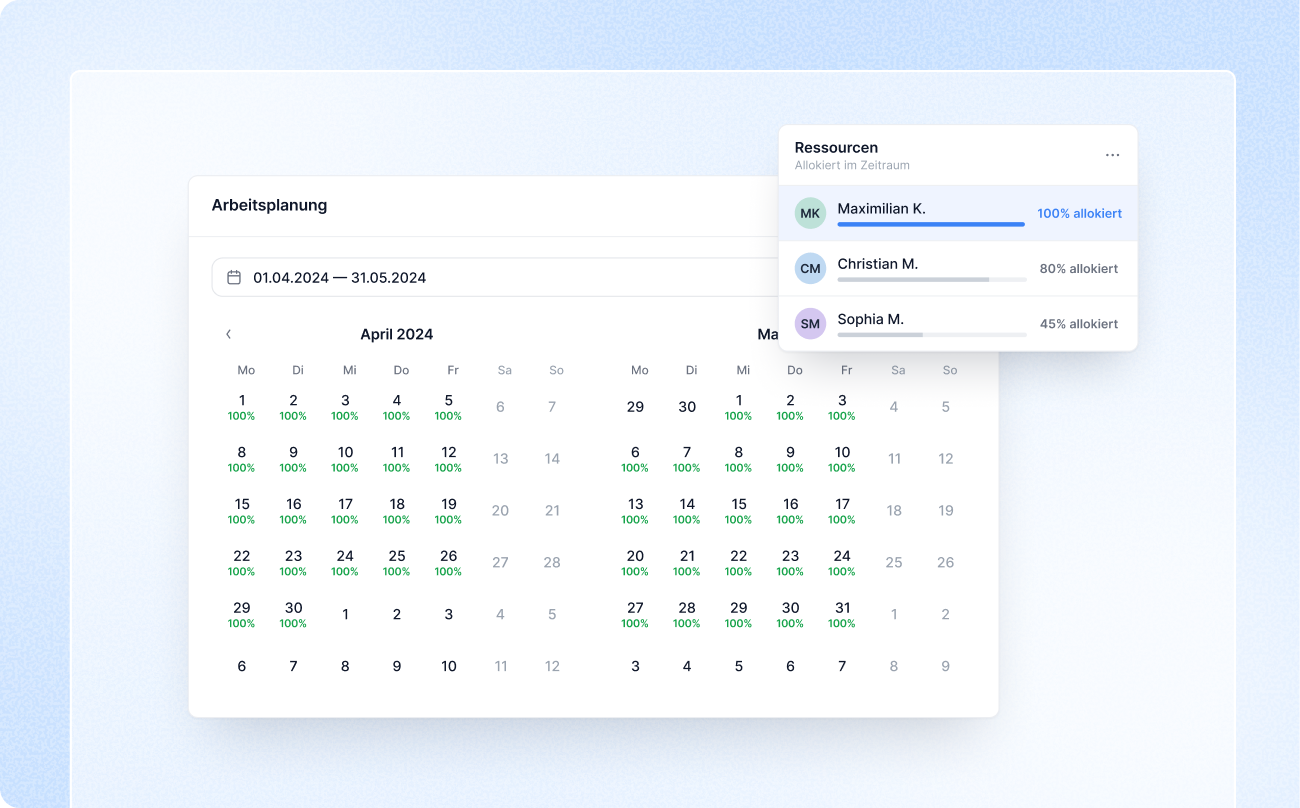
Task: Select April 15 in April 2024 calendar
Action: click(241, 510)
